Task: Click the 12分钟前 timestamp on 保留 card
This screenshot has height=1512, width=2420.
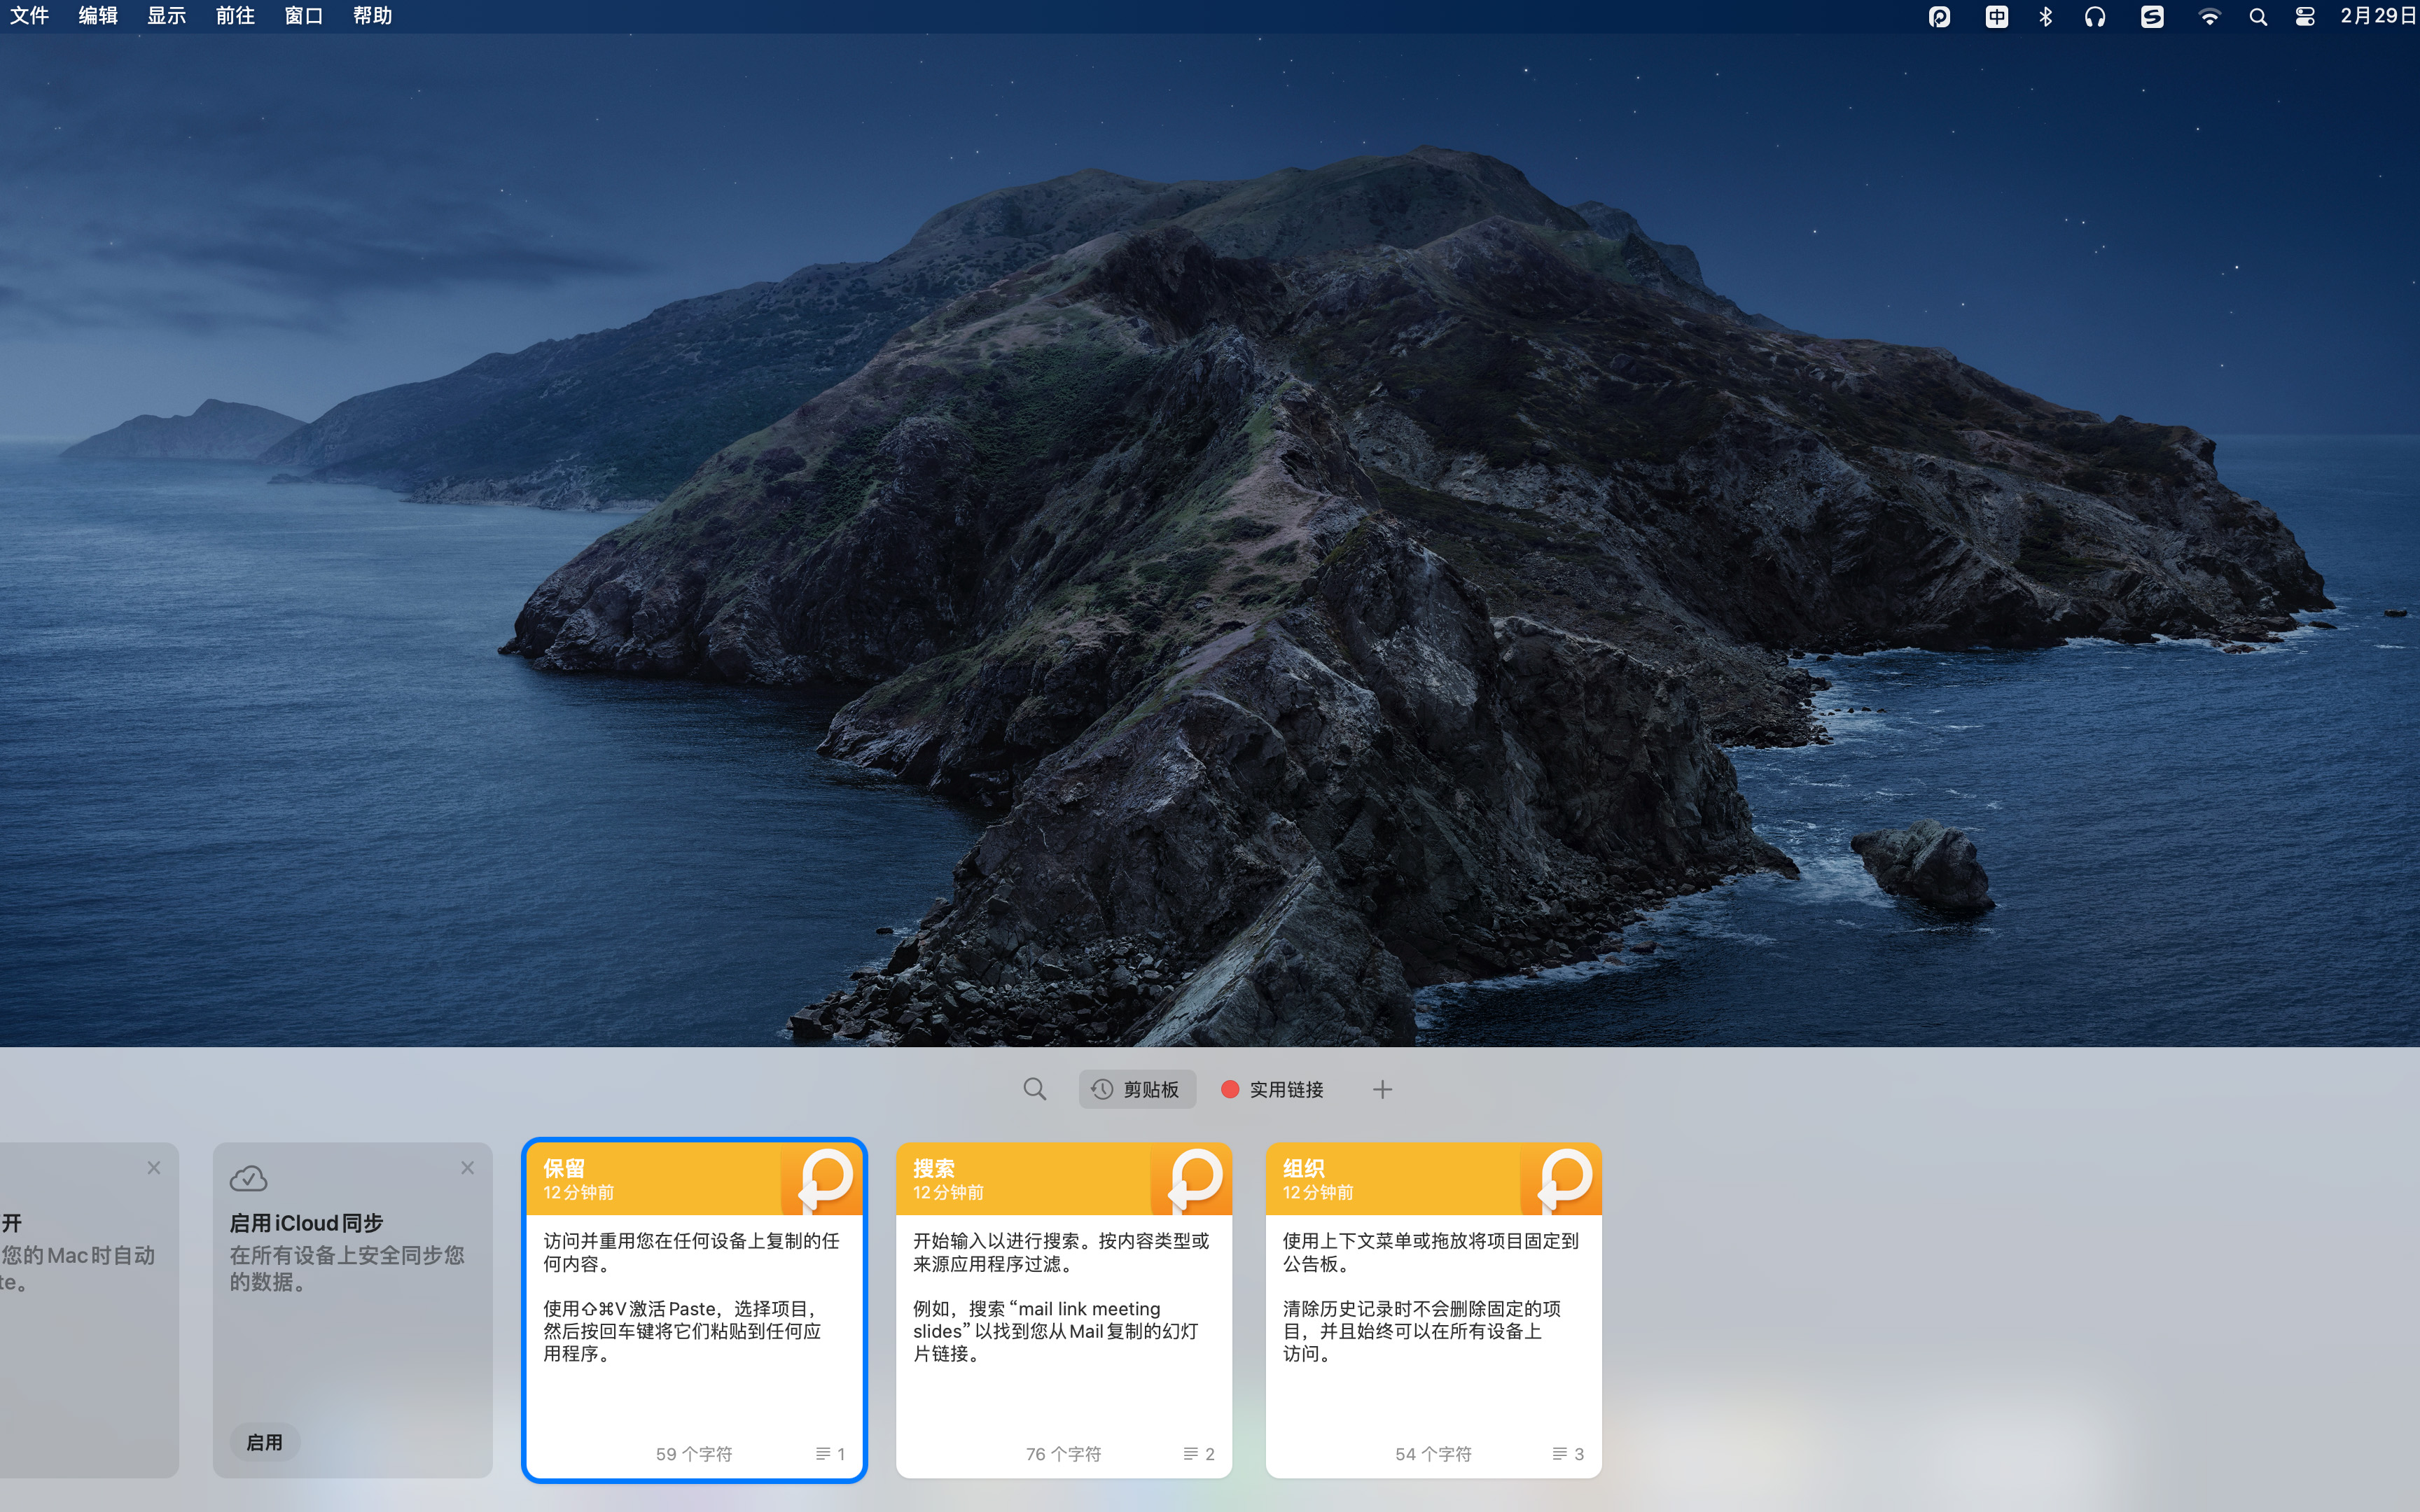Action: pos(578,1193)
